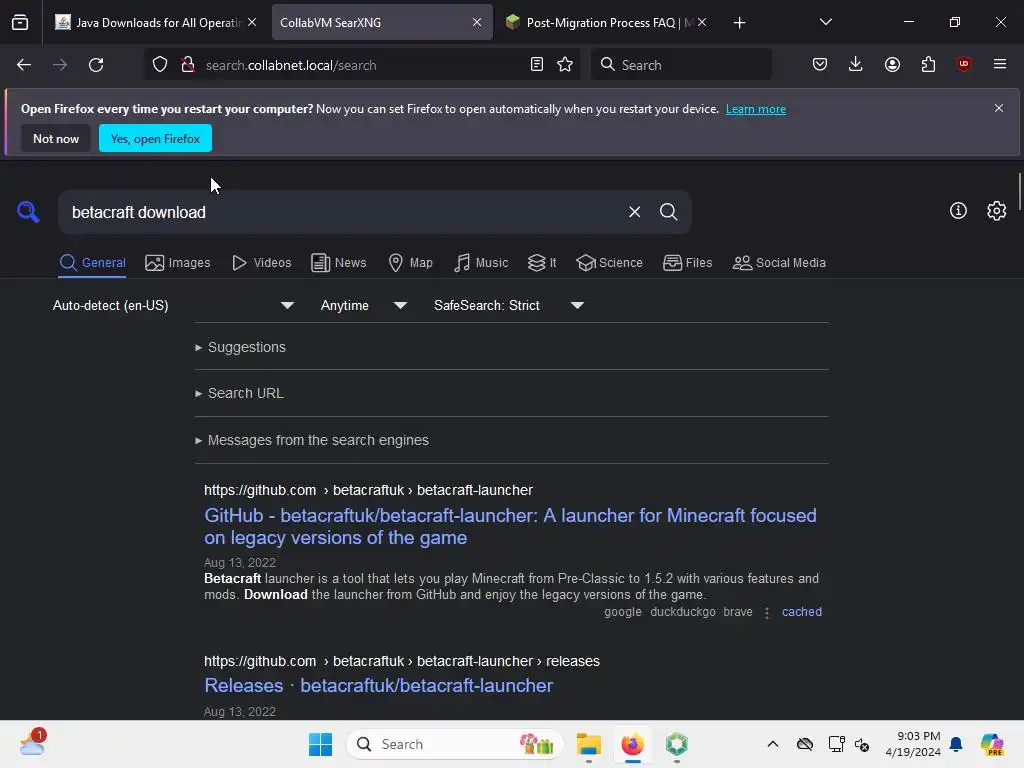
Task: Expand the Suggestions section
Action: pos(240,347)
